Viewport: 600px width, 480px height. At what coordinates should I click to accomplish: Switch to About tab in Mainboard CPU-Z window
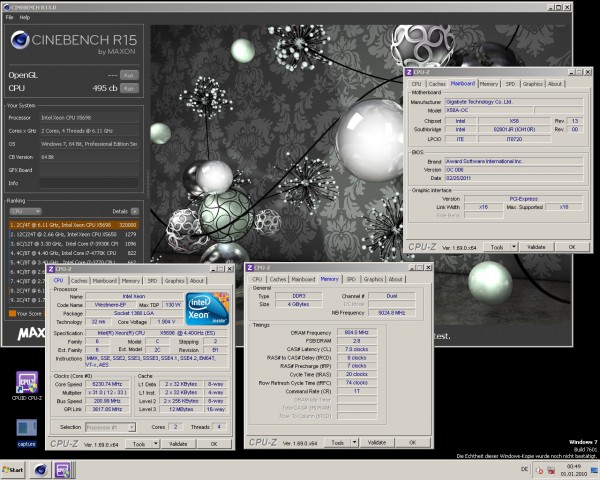[x=555, y=84]
